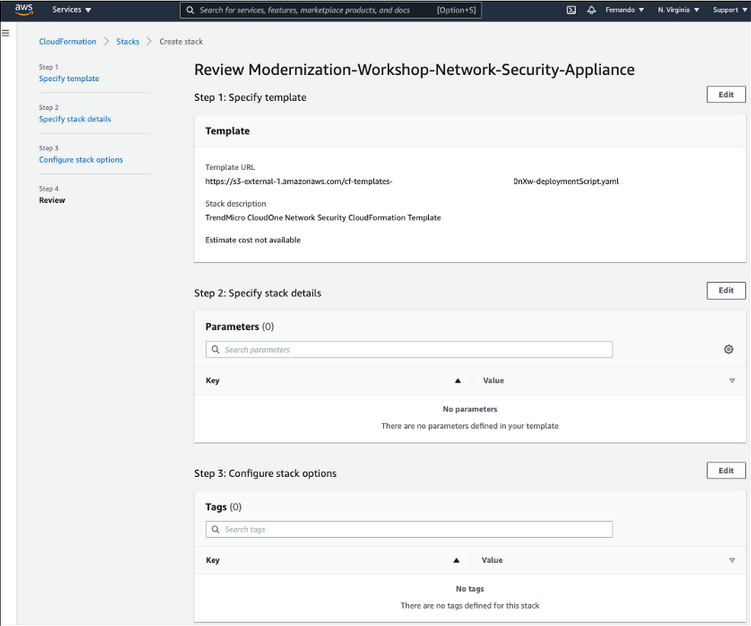Click the 'No parameters' message
The image size is (751, 626).
coord(470,409)
